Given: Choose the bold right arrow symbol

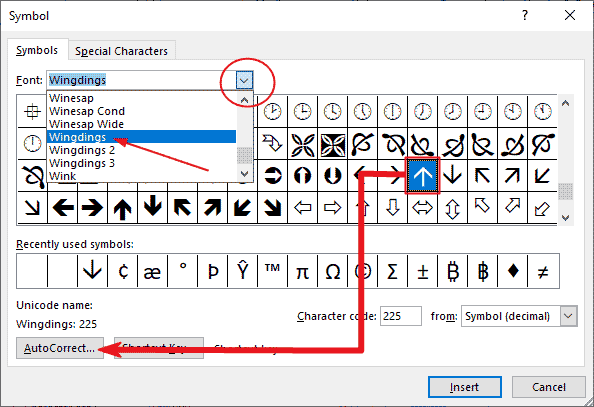Looking at the screenshot, I should pos(92,207).
